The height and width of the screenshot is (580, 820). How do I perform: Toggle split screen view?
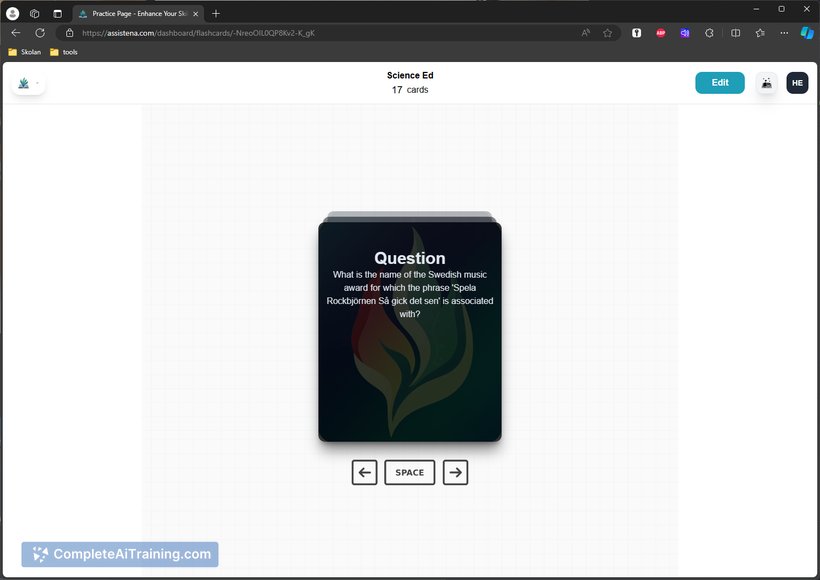(735, 33)
